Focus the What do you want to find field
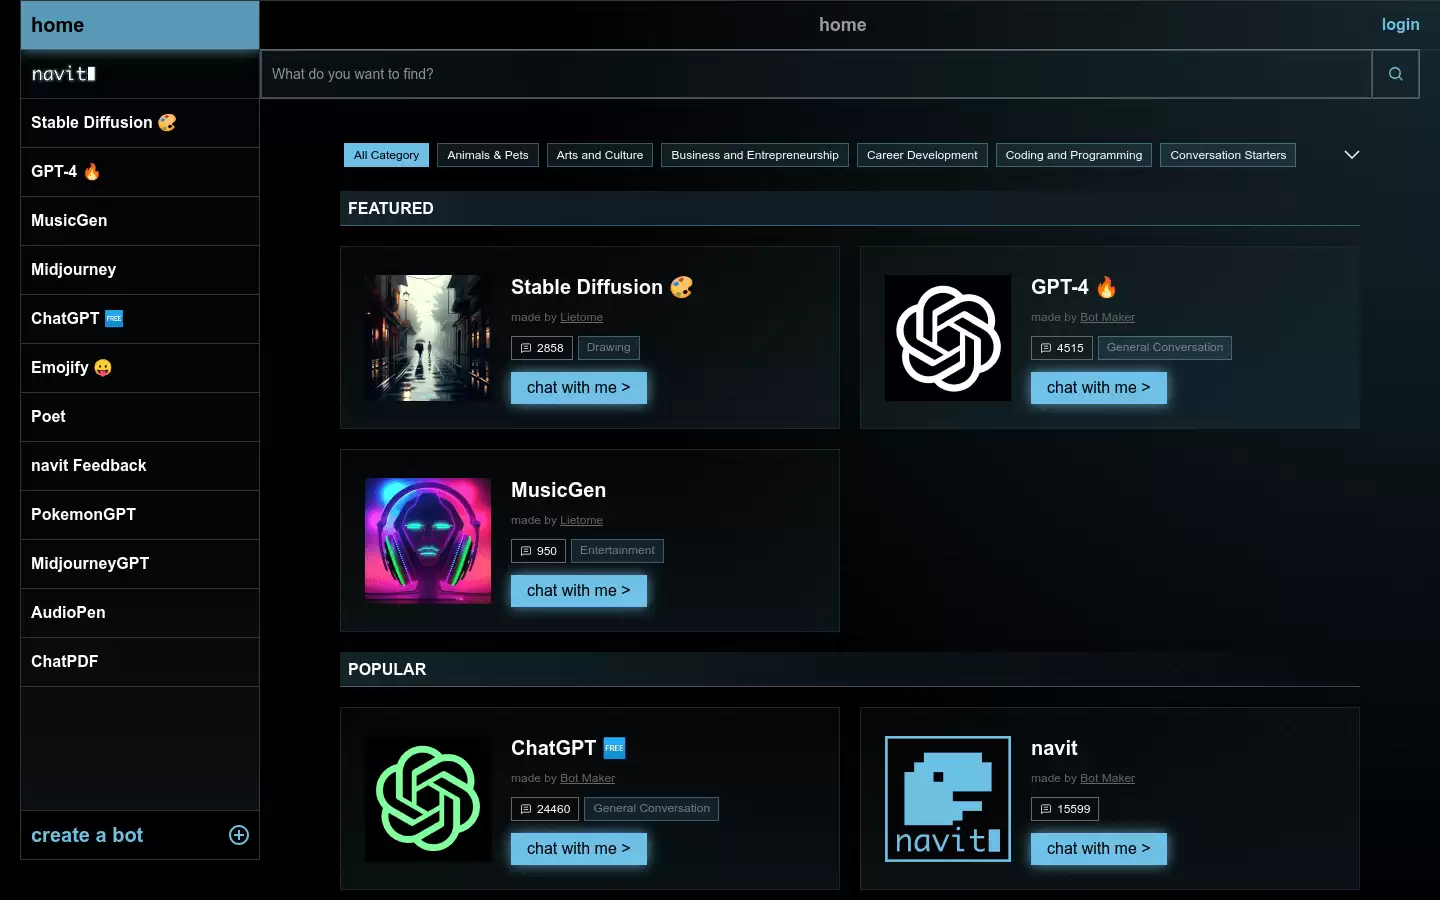1440x900 pixels. click(x=816, y=74)
